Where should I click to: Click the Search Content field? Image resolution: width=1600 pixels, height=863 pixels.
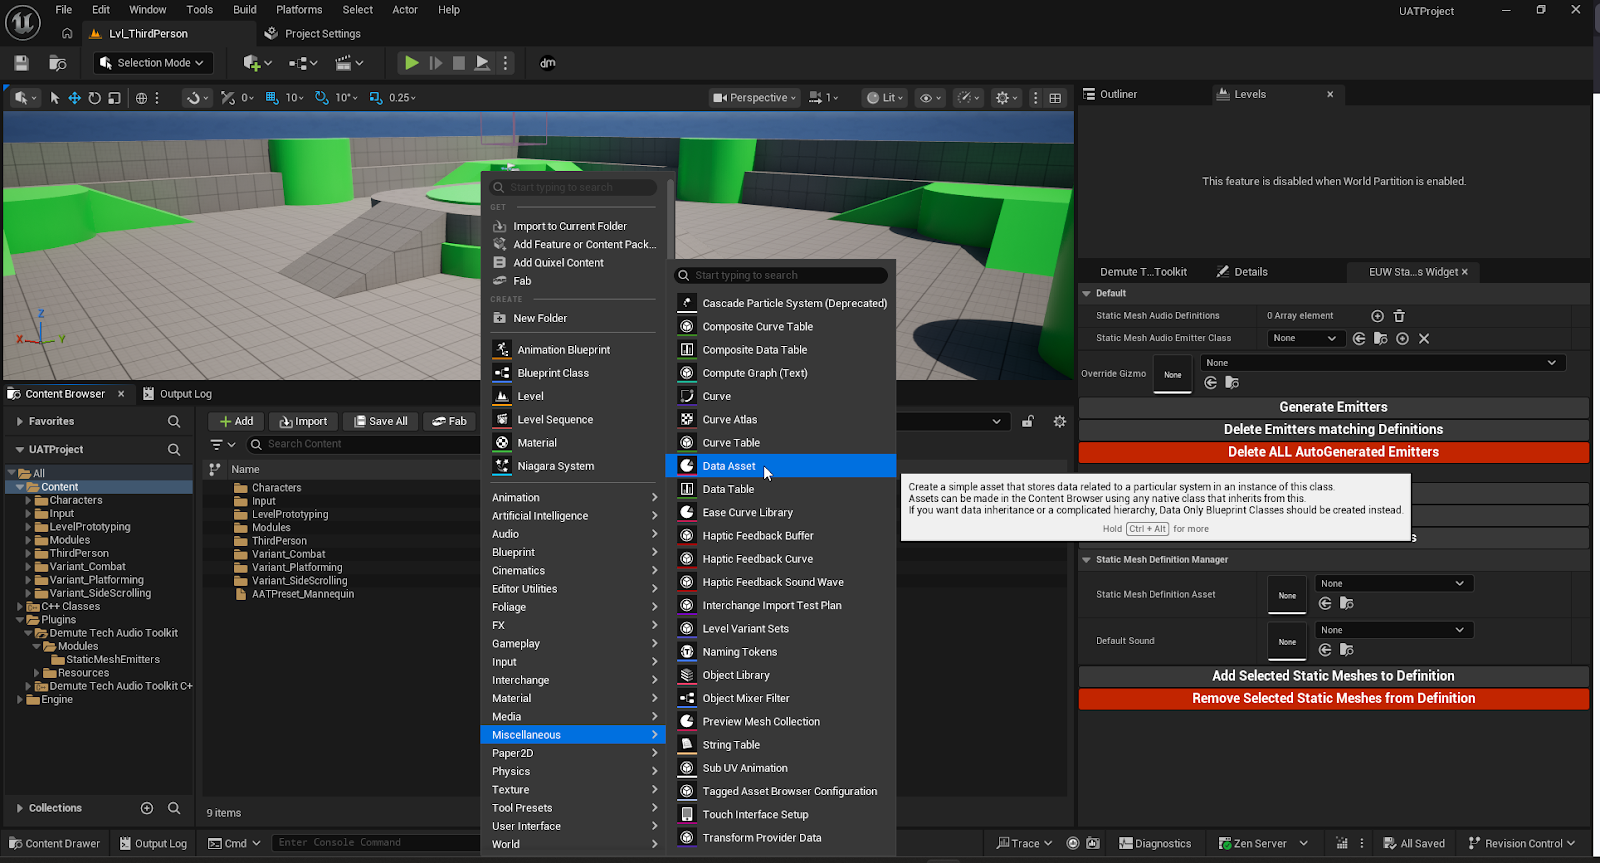364,444
